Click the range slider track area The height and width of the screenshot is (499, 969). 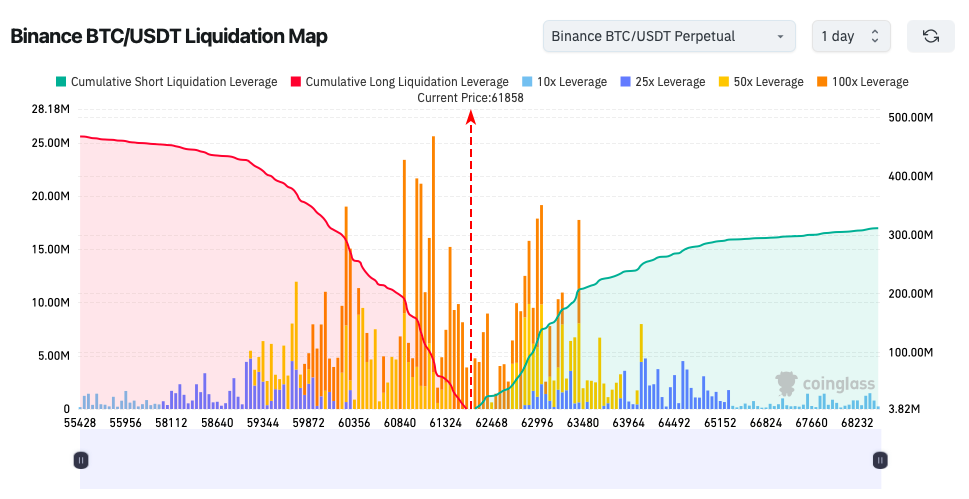(480, 459)
